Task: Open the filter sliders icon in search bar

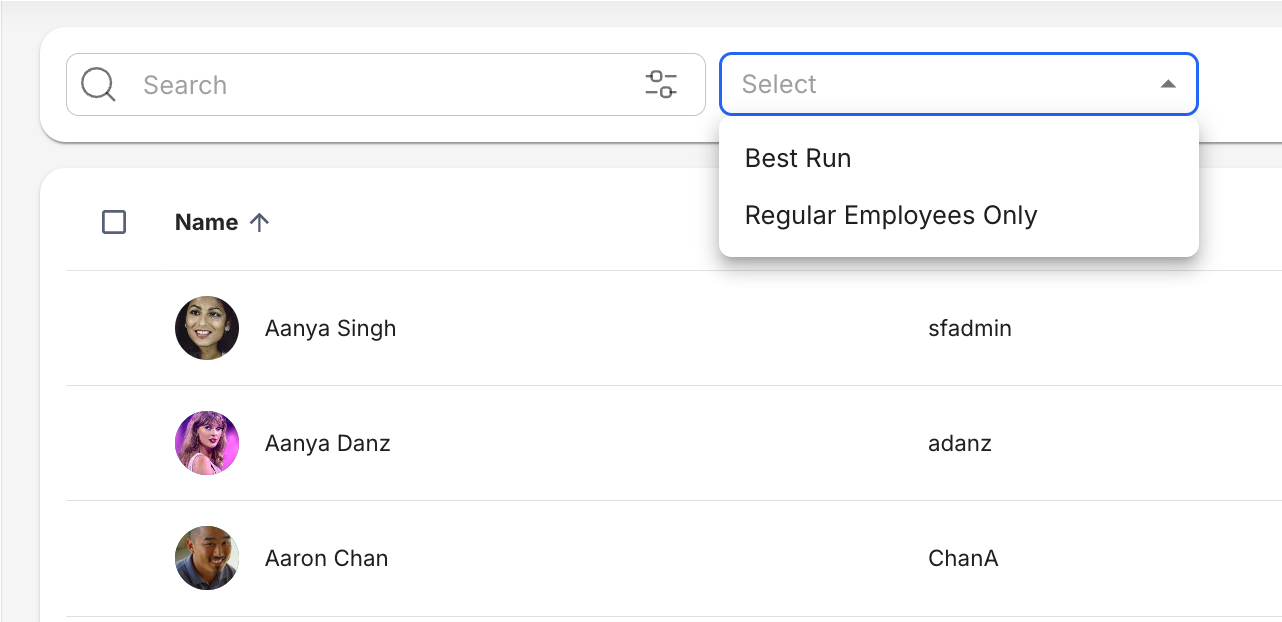Action: [x=661, y=84]
